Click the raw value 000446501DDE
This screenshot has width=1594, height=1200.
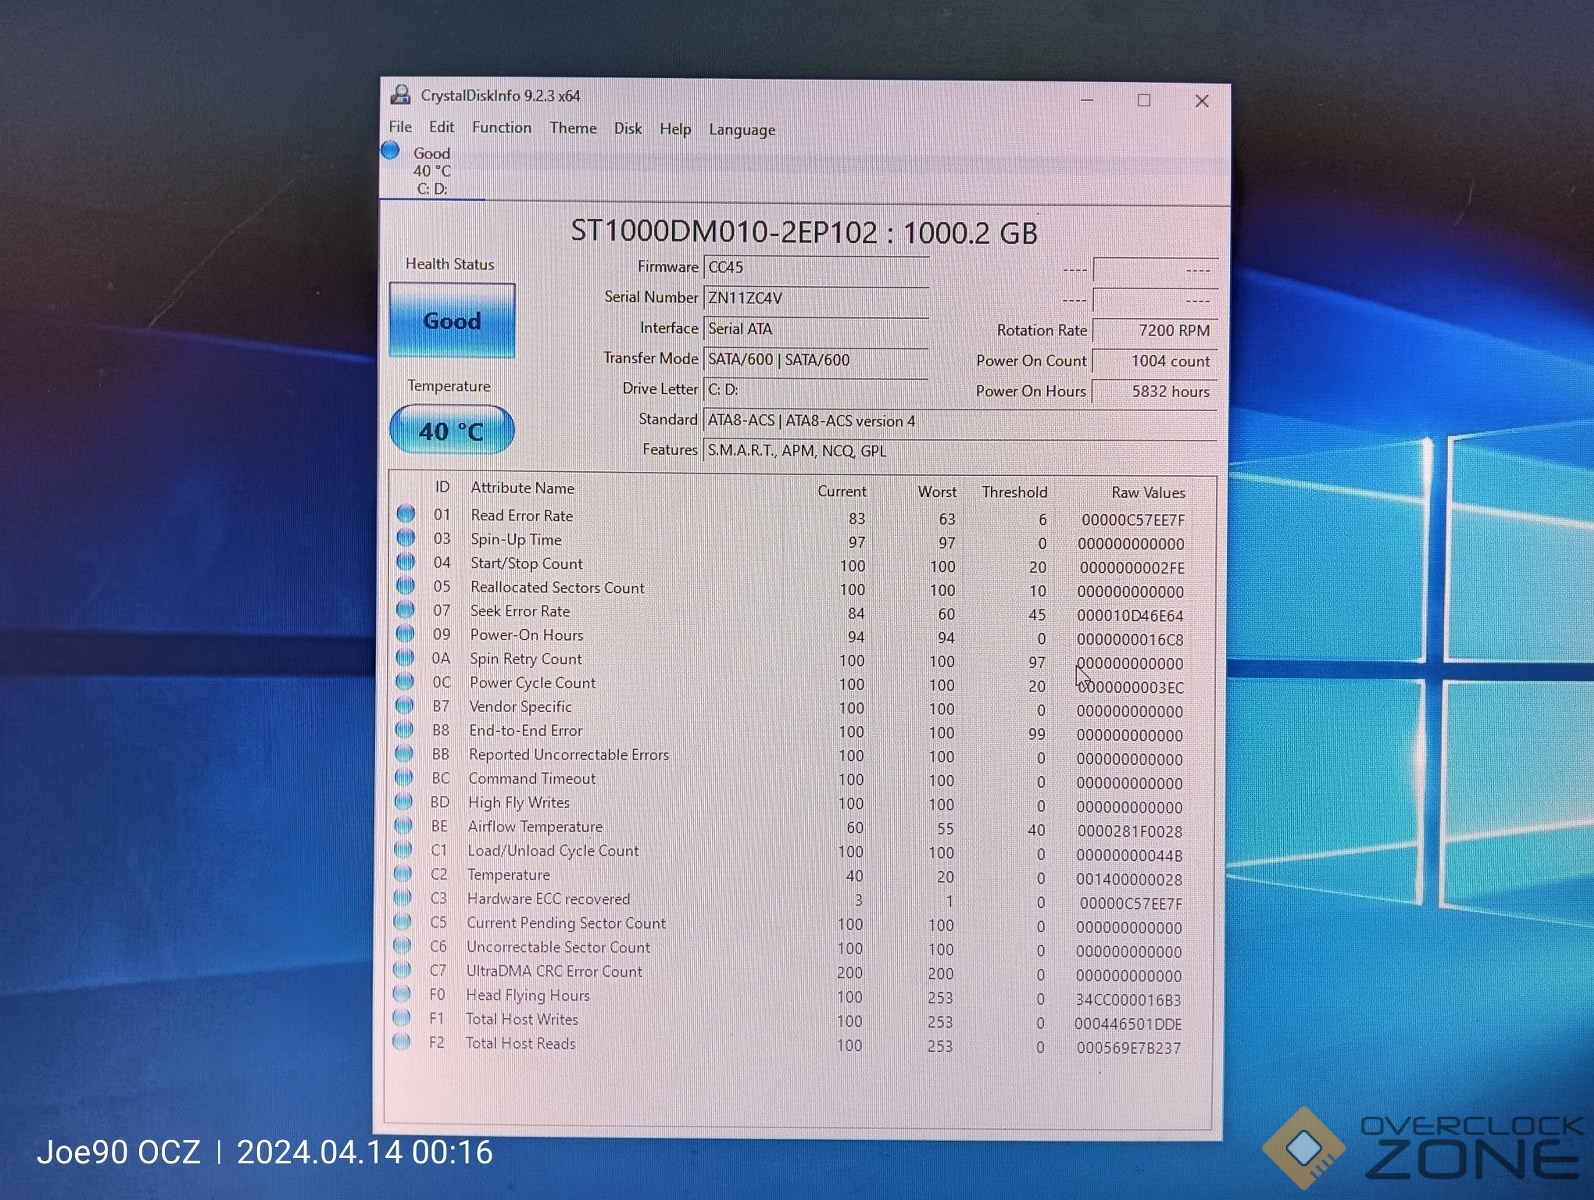(x=1128, y=1024)
